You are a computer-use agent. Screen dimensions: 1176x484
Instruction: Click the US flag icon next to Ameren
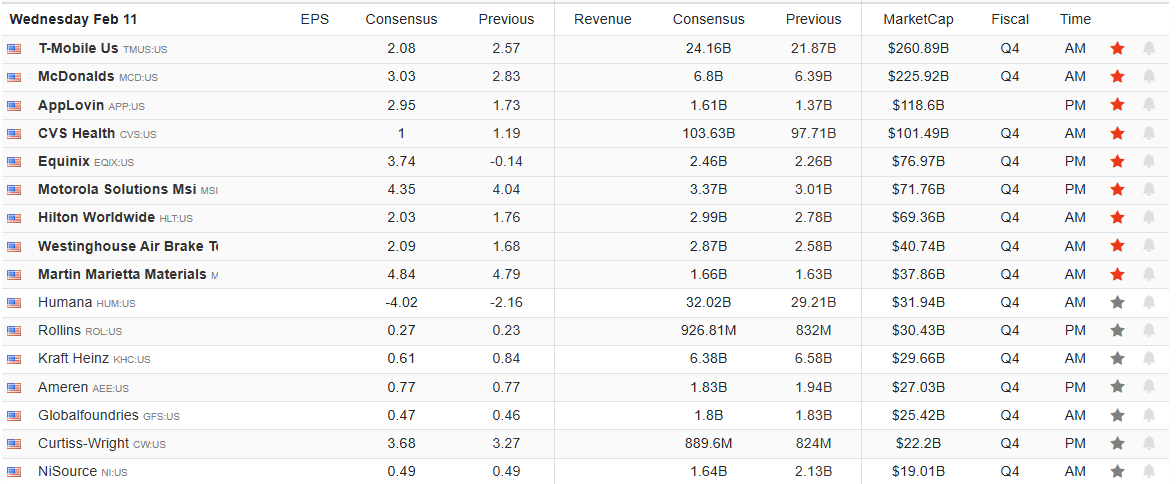pos(14,387)
